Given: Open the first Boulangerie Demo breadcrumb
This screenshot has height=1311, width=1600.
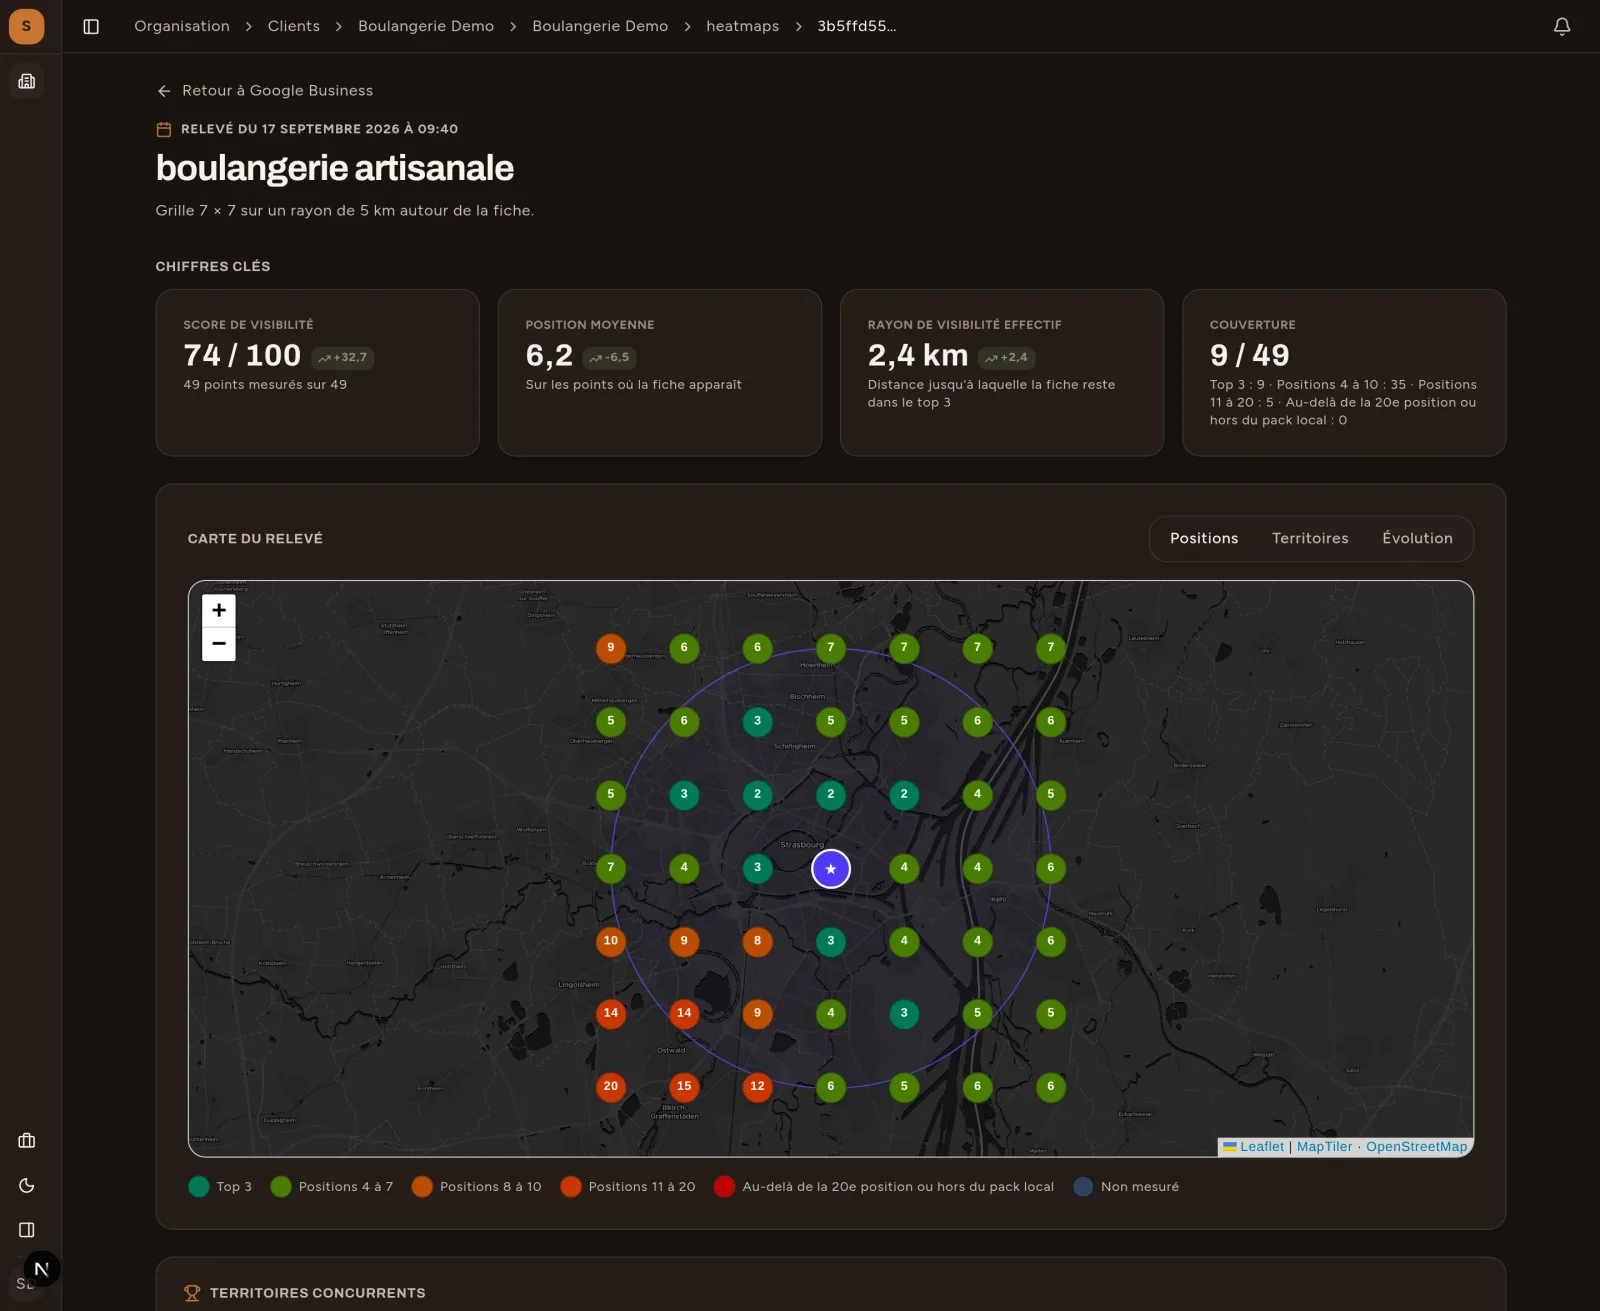Looking at the screenshot, I should point(426,26).
